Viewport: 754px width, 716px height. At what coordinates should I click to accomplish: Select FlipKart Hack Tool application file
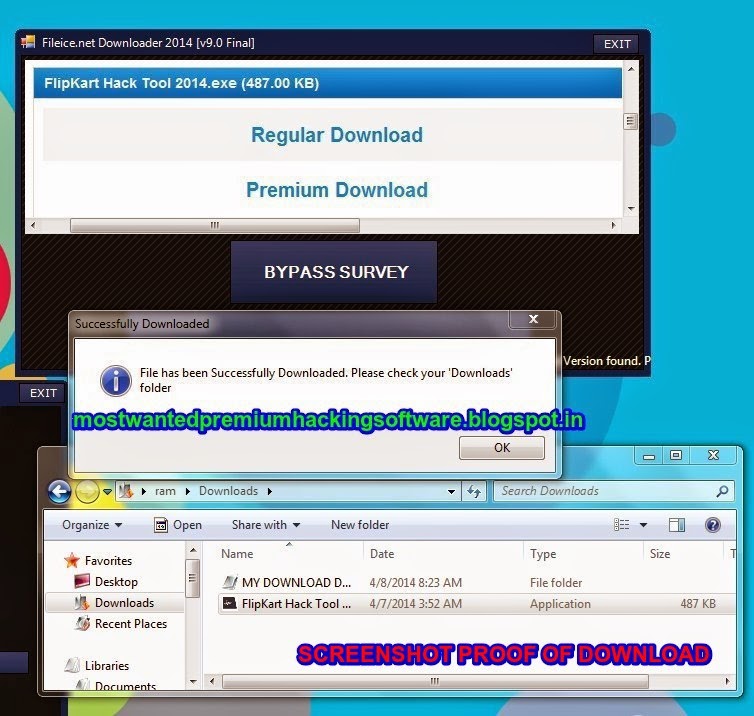pyautogui.click(x=476, y=604)
